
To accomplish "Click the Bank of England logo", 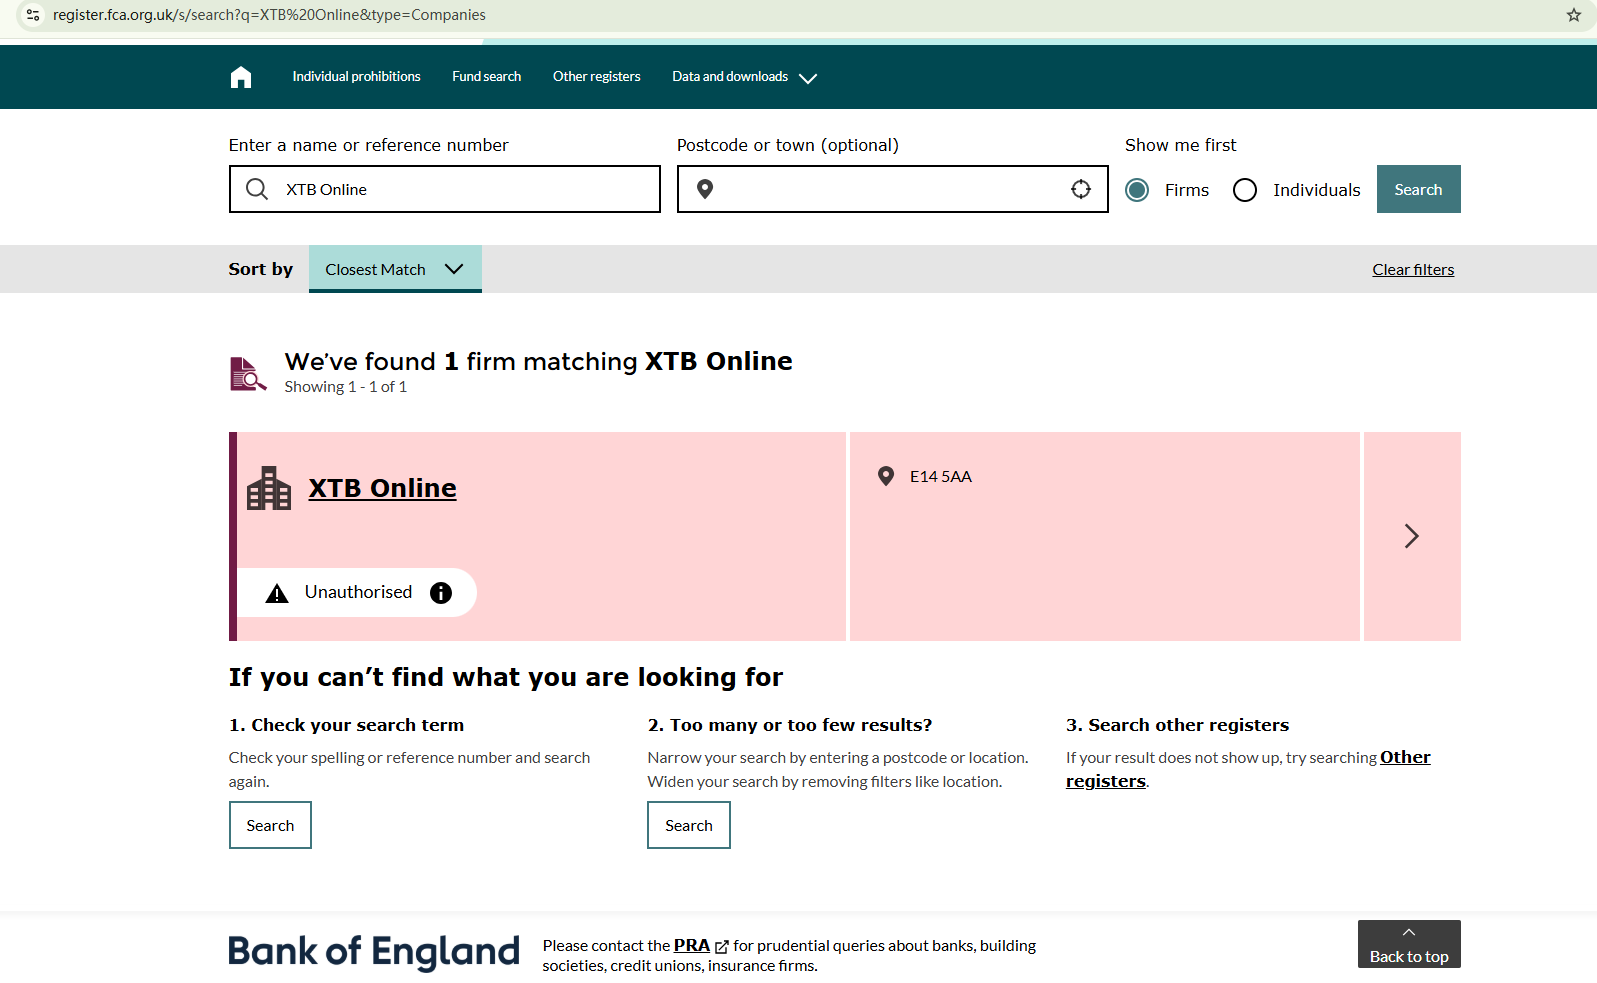I will coord(374,952).
